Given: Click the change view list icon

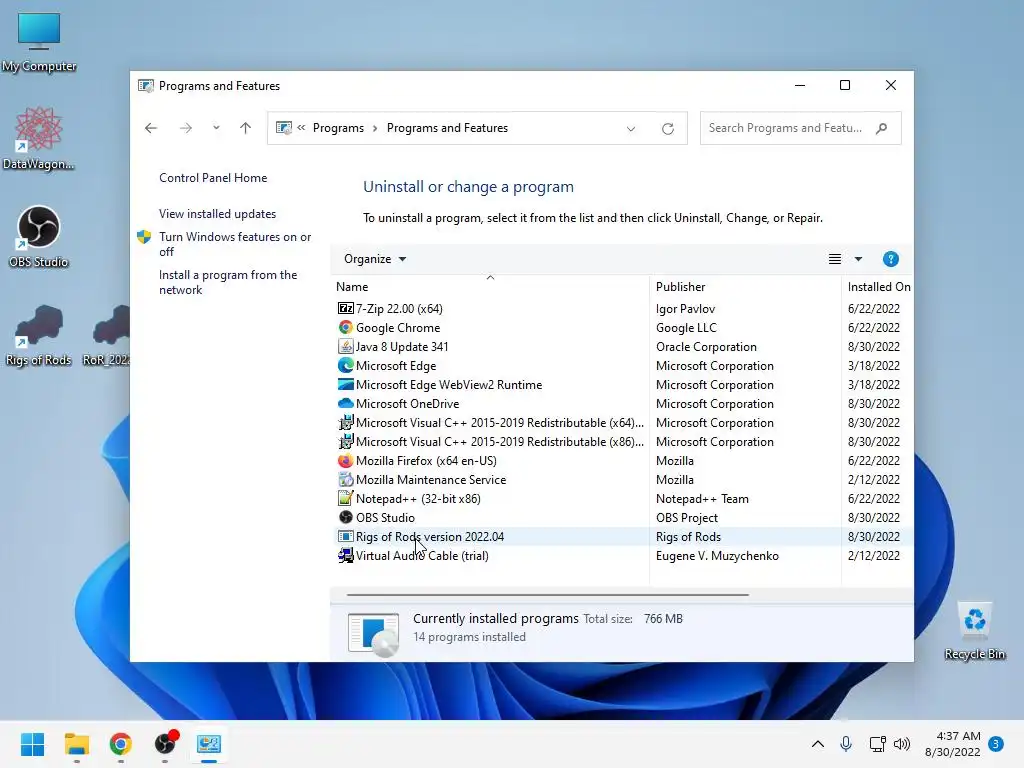Looking at the screenshot, I should point(835,259).
